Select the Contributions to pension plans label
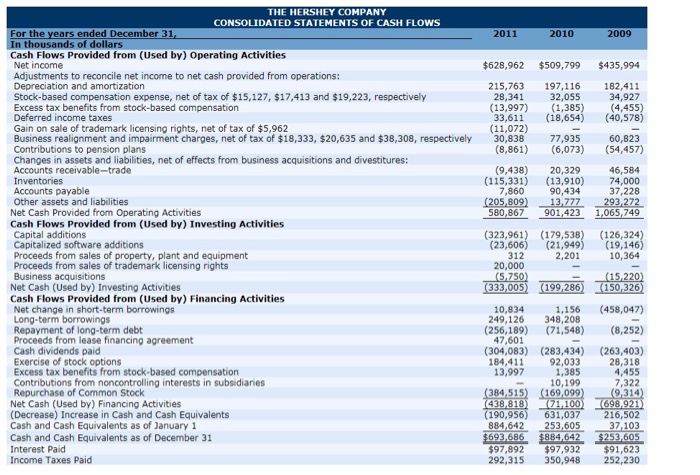The height and width of the screenshot is (475, 700). (79, 150)
